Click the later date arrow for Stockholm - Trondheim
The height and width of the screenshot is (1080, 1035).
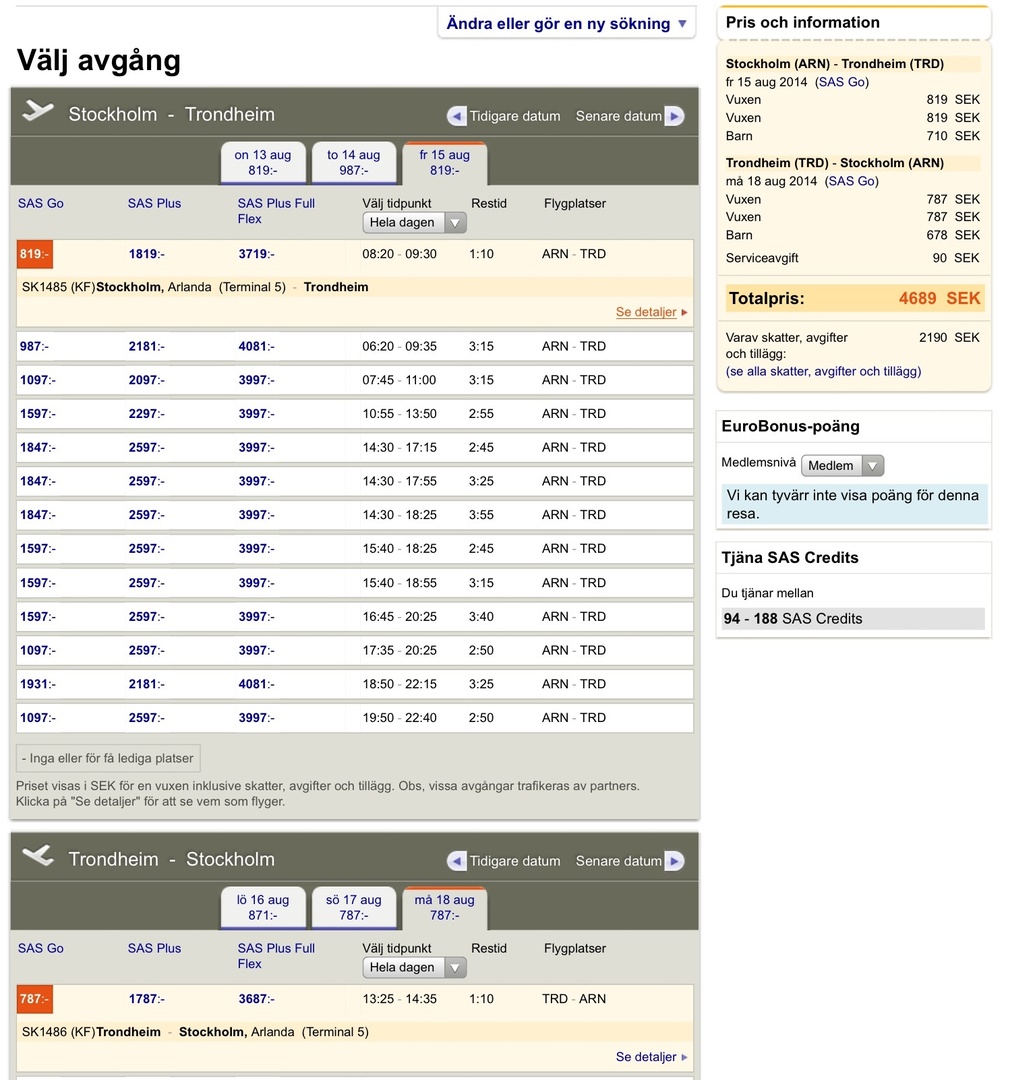[x=674, y=116]
